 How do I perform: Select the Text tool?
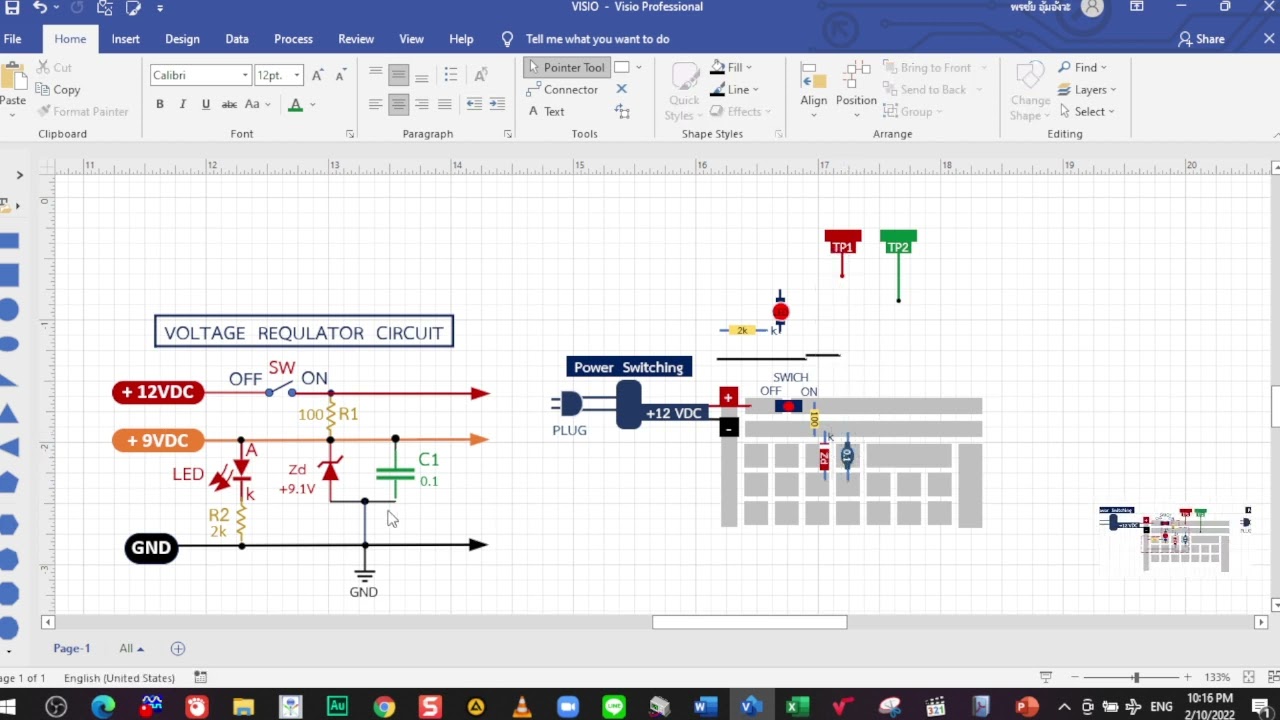click(546, 111)
